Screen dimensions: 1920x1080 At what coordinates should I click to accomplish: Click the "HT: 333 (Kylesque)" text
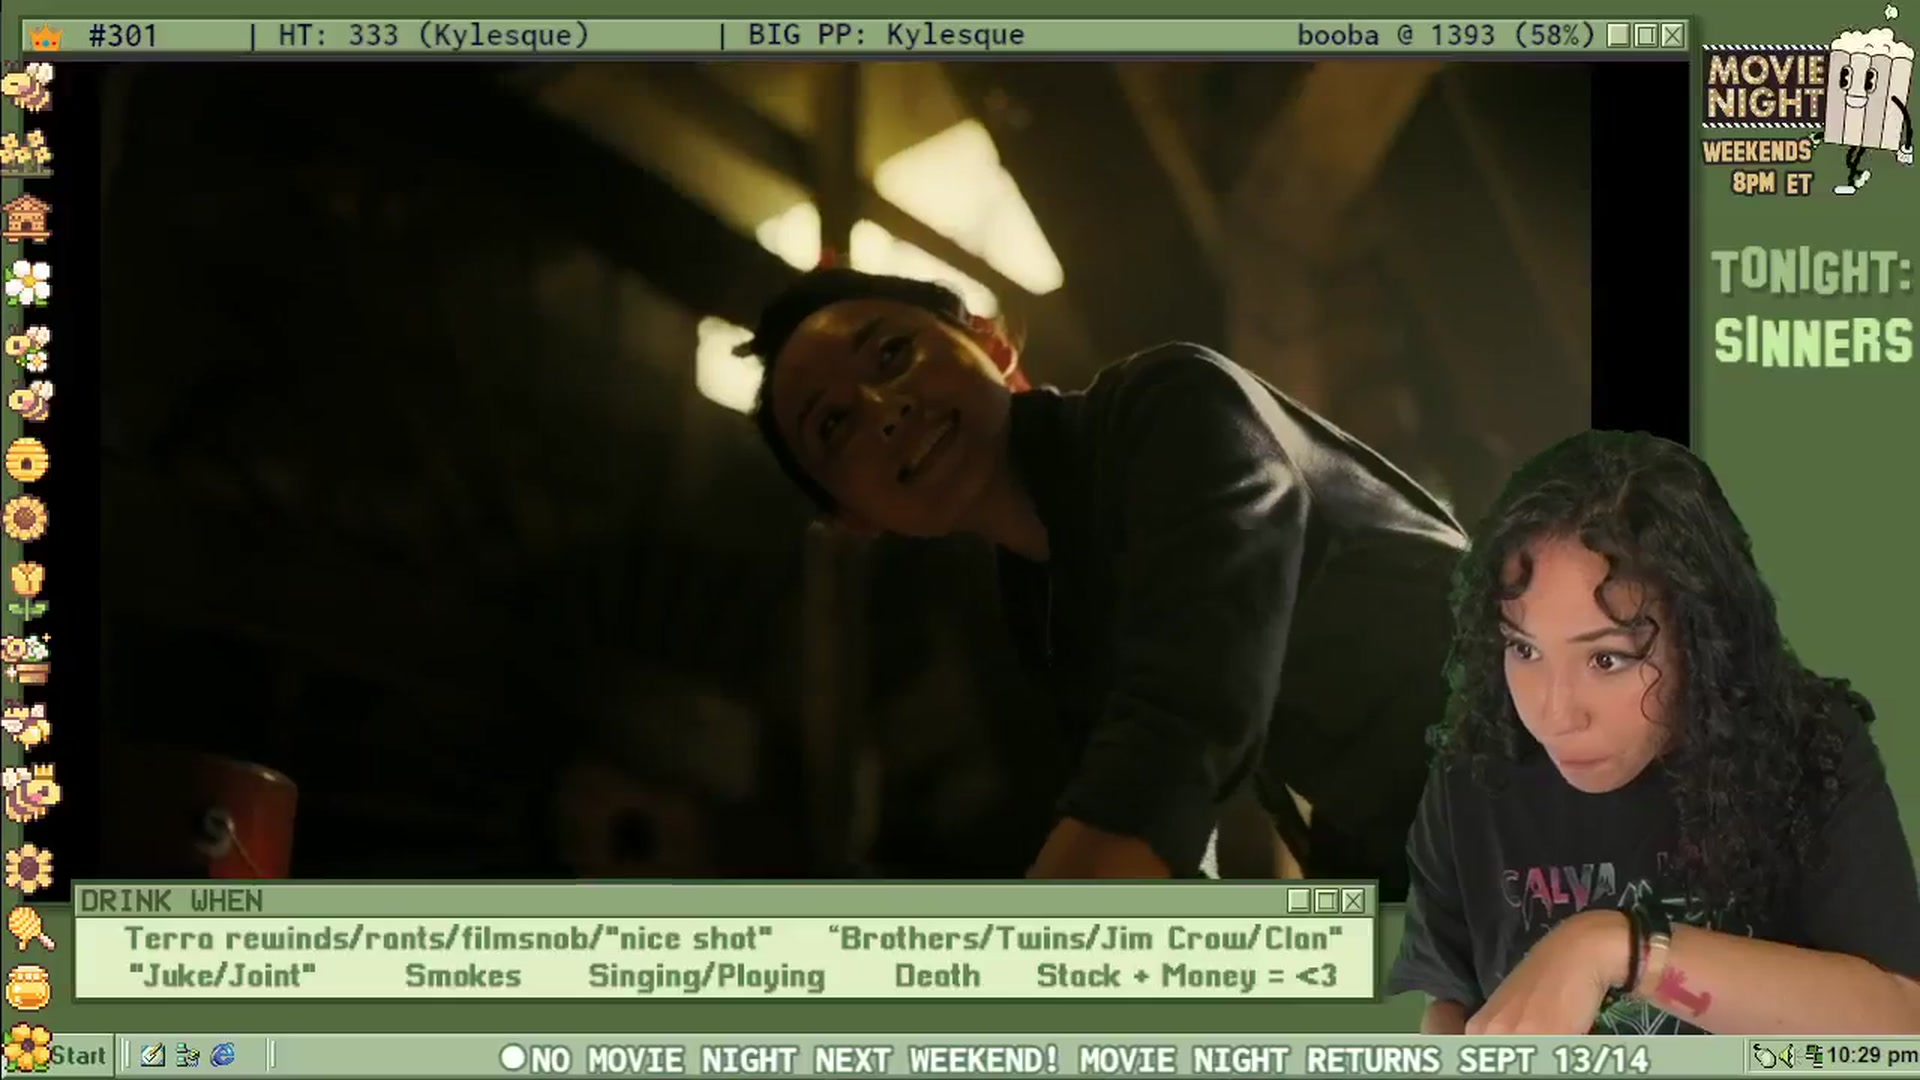[x=433, y=36]
